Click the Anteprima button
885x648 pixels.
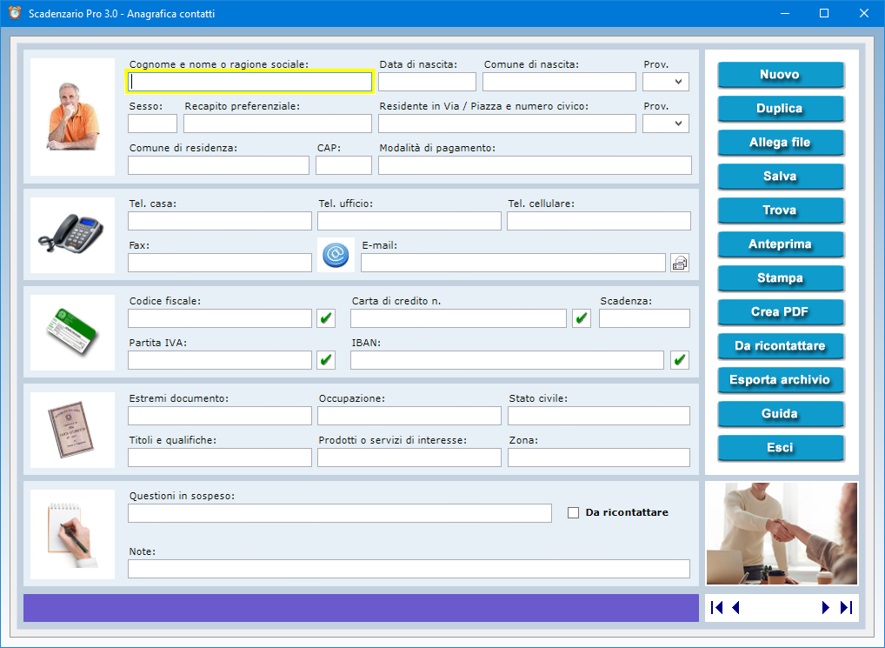781,244
